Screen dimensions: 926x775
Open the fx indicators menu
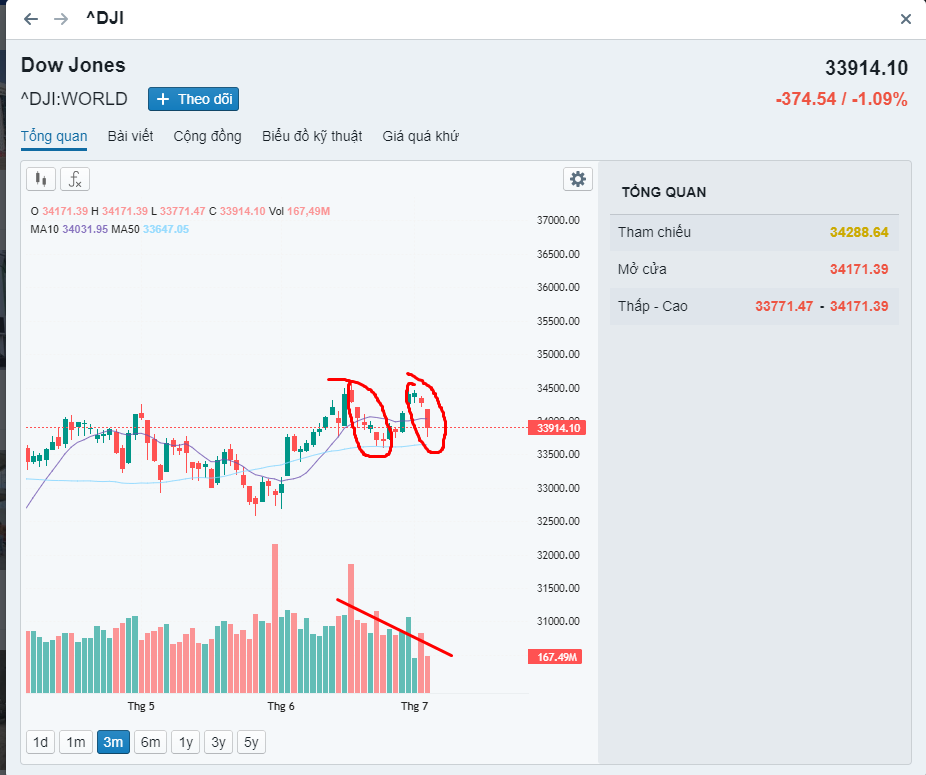point(75,179)
